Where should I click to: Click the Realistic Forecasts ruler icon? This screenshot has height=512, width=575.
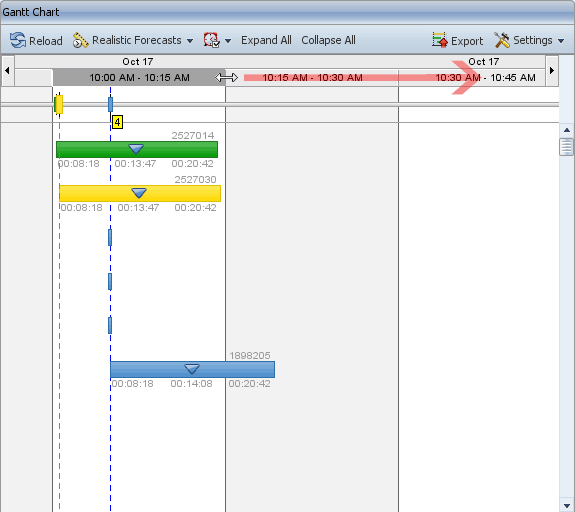pyautogui.click(x=80, y=40)
